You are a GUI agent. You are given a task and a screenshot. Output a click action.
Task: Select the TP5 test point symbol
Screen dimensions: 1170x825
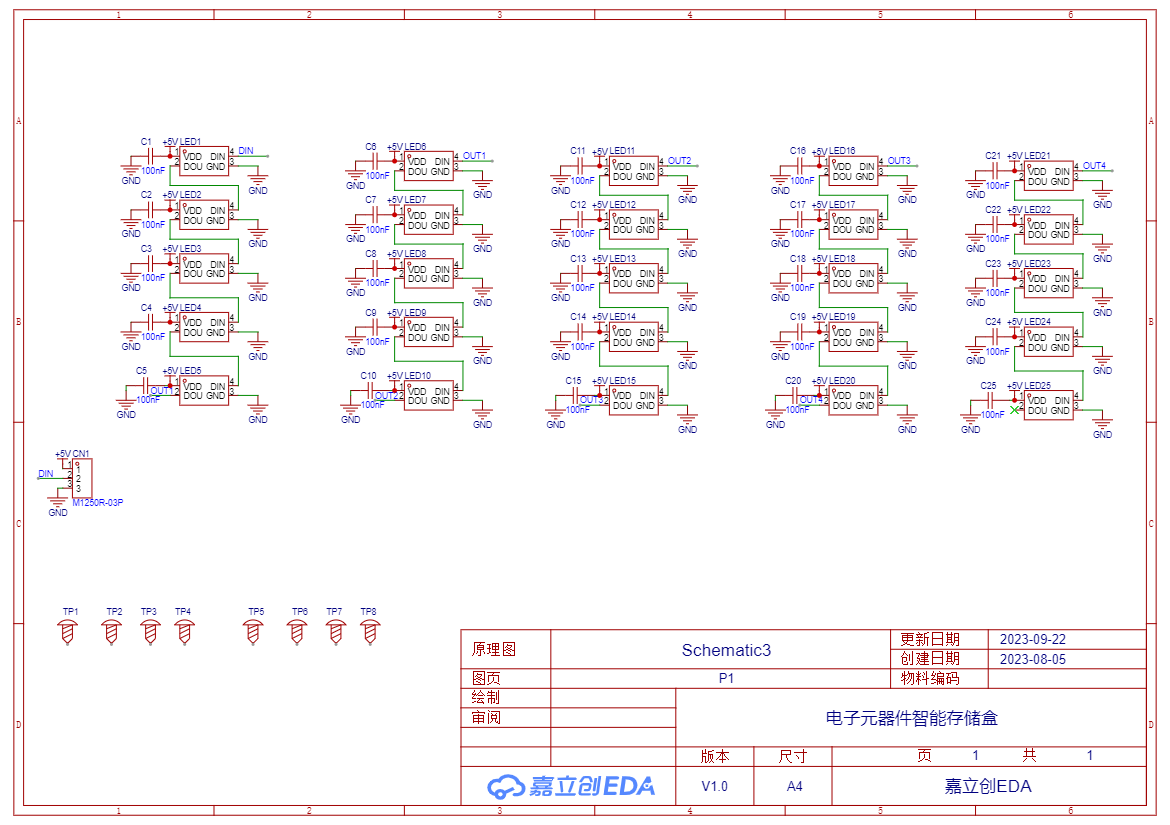[253, 633]
